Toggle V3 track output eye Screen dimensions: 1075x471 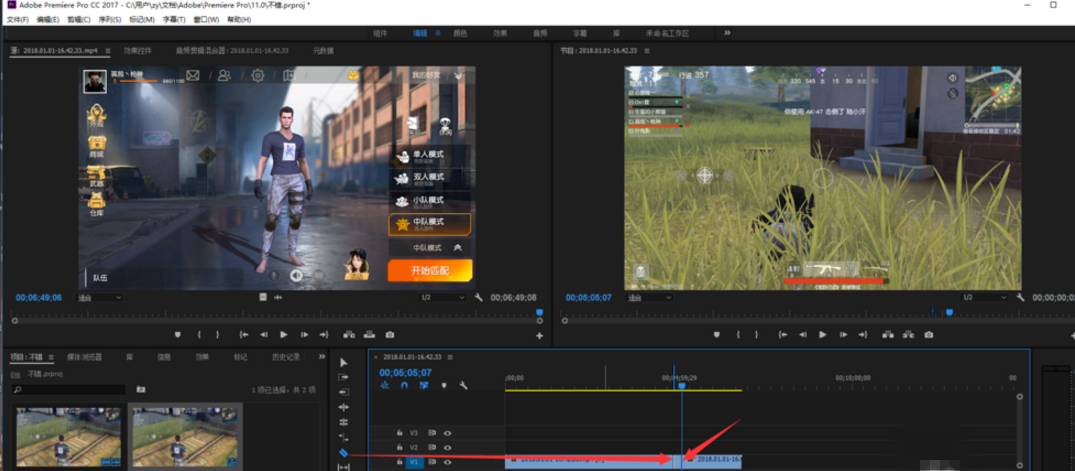[447, 433]
